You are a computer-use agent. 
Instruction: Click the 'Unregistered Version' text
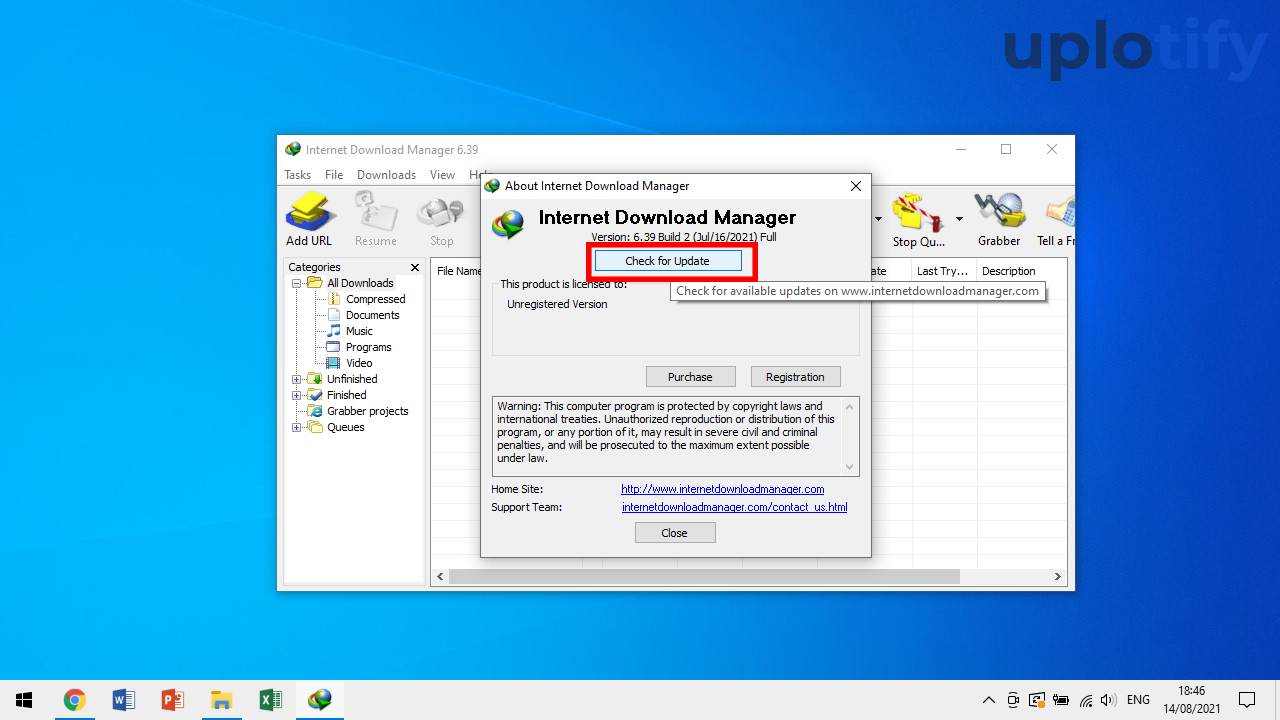click(557, 304)
